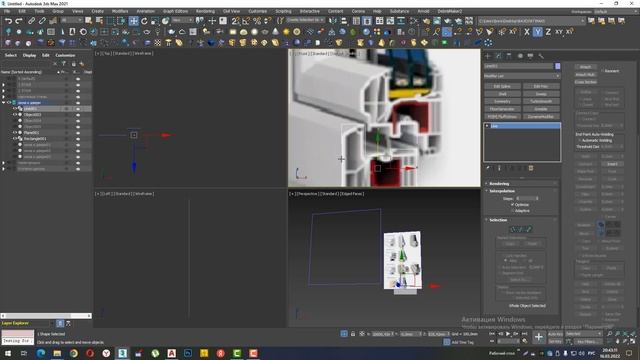640x360 pixels.
Task: Toggle the Angle Snap icon
Action: [x=246, y=21]
